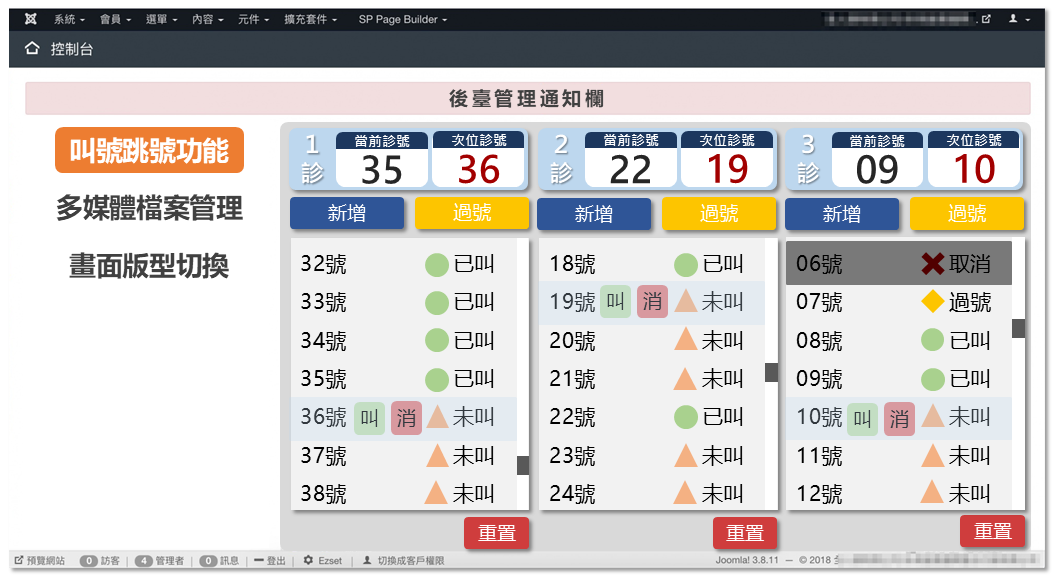Select 多媒體檔案管理 tab
This screenshot has width=1057, height=581.
coord(150,208)
